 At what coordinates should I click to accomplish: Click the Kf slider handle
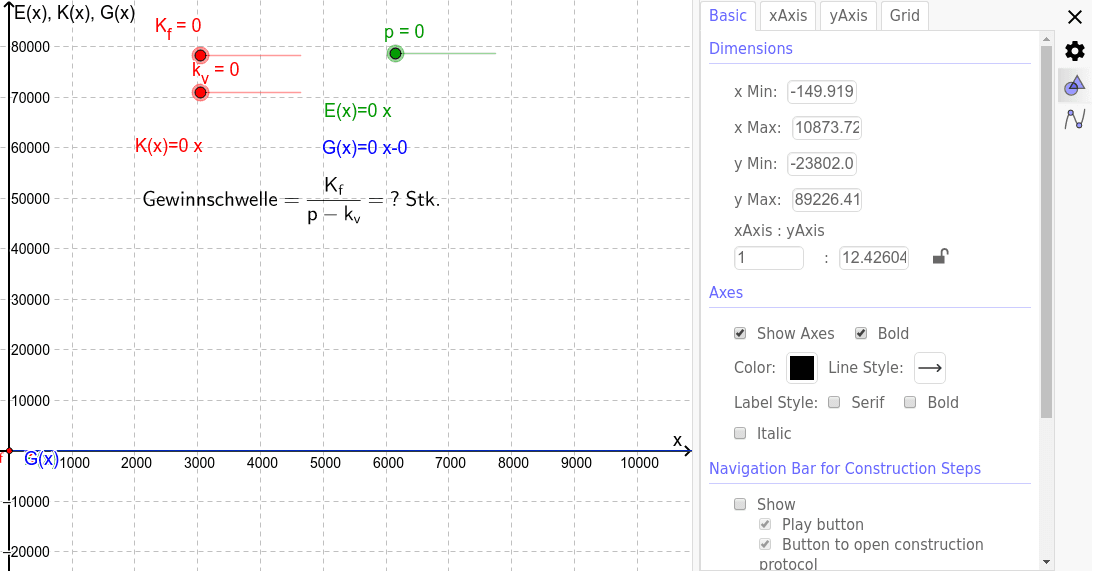click(x=200, y=55)
